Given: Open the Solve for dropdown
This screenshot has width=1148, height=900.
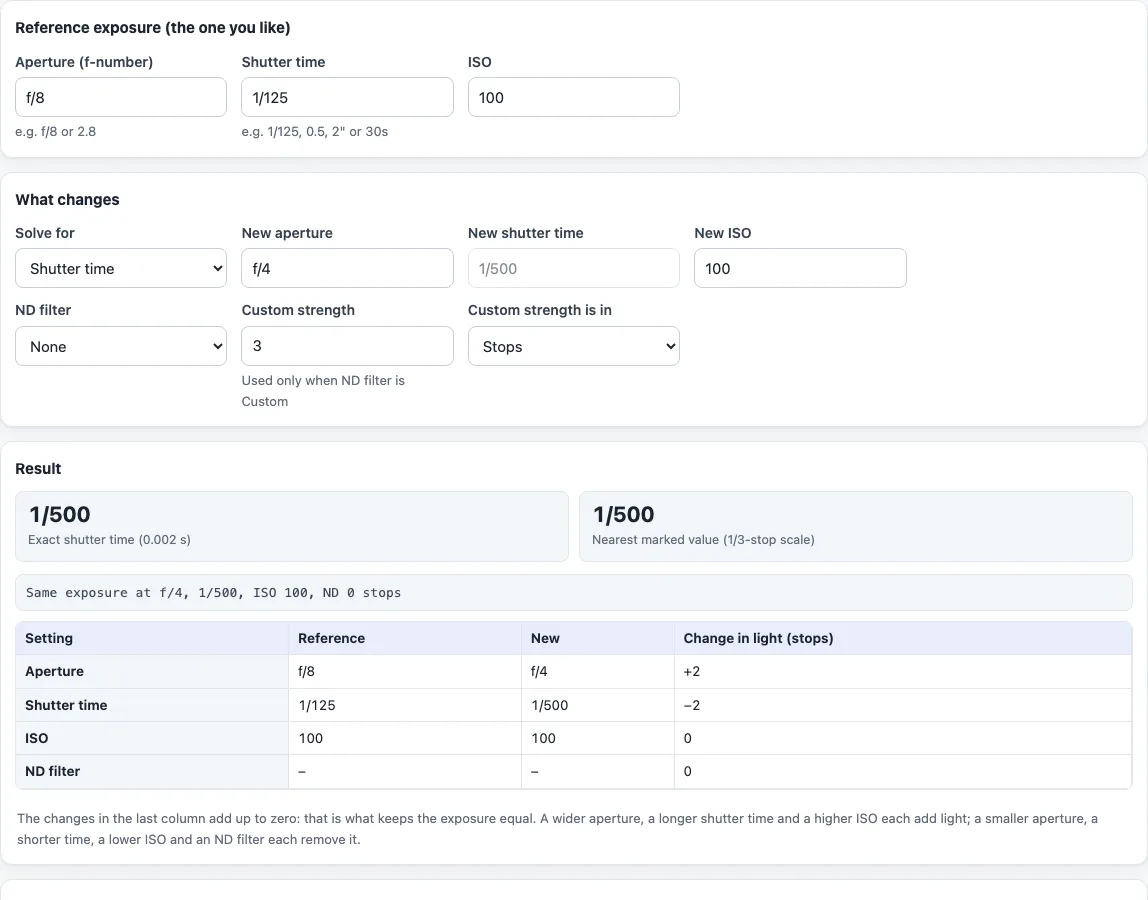Looking at the screenshot, I should (x=121, y=268).
